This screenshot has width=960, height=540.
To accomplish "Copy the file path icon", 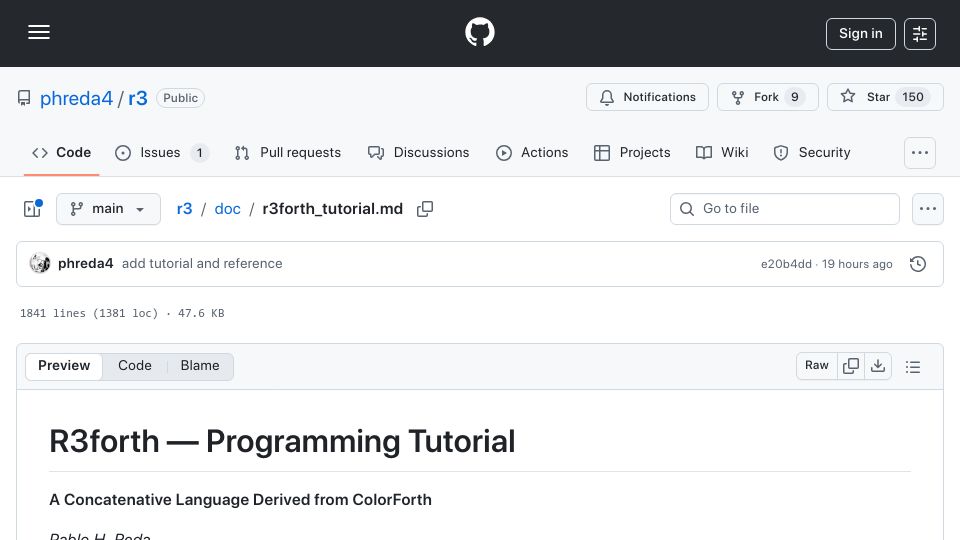I will pyautogui.click(x=425, y=209).
